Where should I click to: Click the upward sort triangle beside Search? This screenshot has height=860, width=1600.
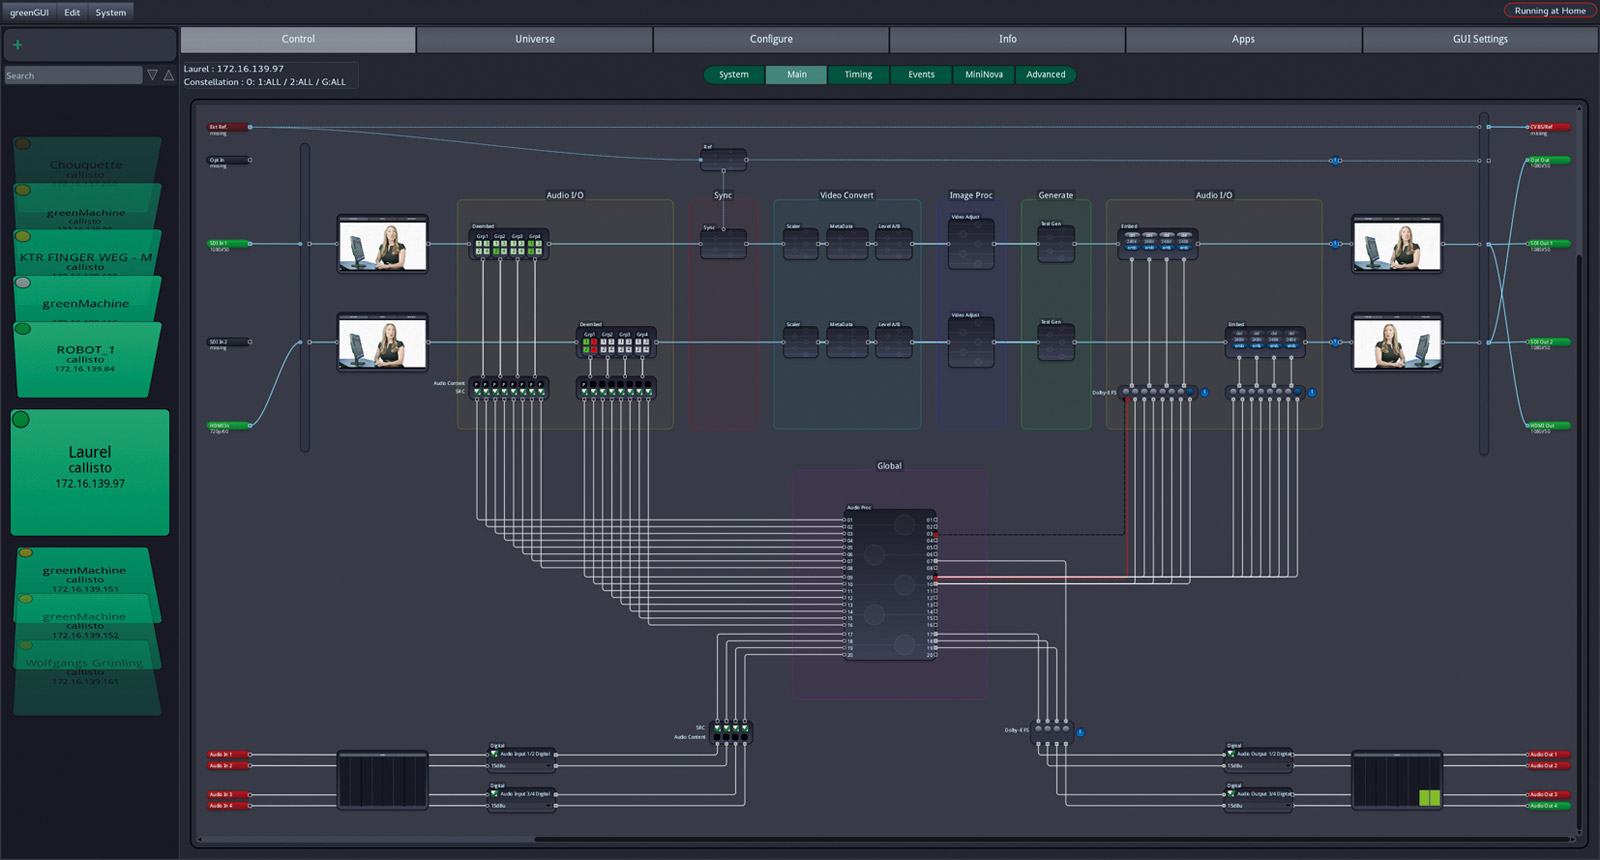tap(169, 75)
